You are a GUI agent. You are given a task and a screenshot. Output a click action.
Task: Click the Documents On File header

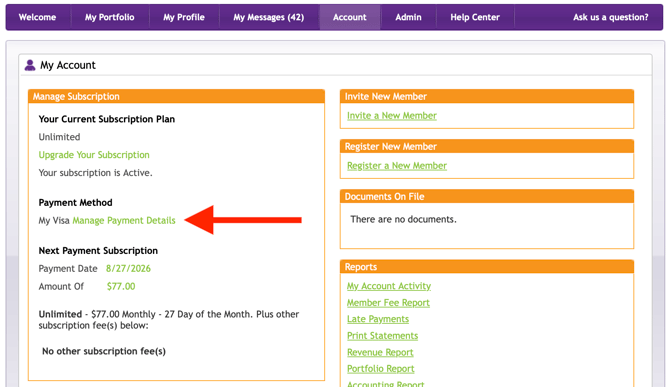click(x=487, y=196)
